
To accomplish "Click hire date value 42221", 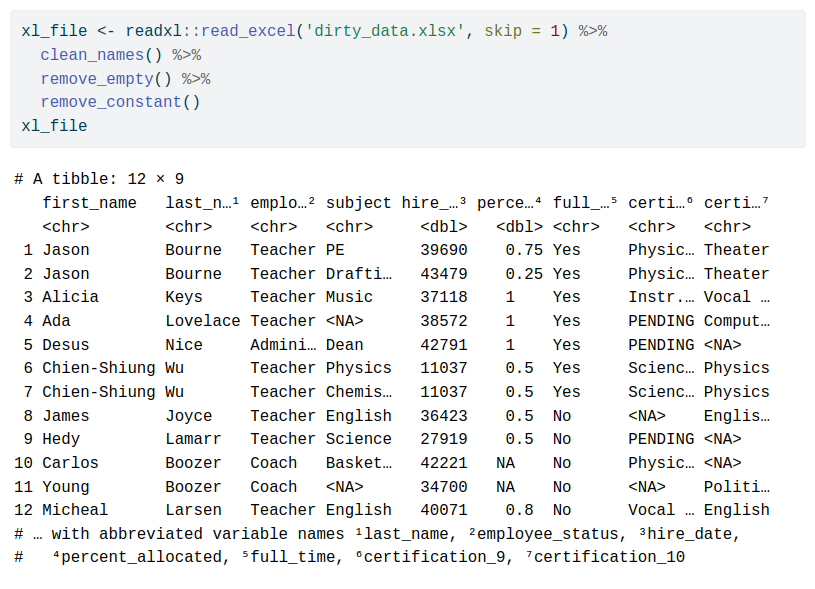I will tap(444, 463).
